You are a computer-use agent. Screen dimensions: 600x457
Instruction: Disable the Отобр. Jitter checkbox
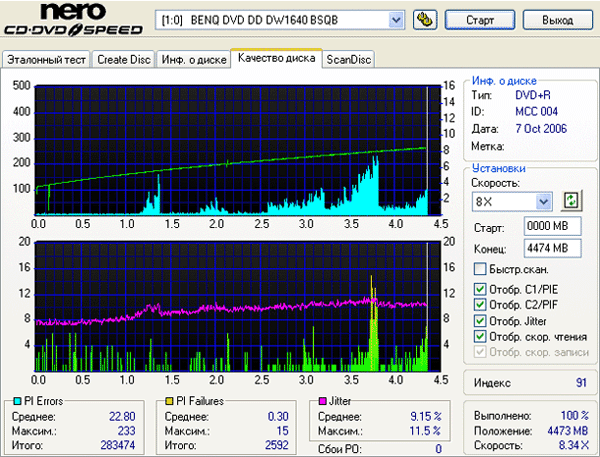(481, 321)
